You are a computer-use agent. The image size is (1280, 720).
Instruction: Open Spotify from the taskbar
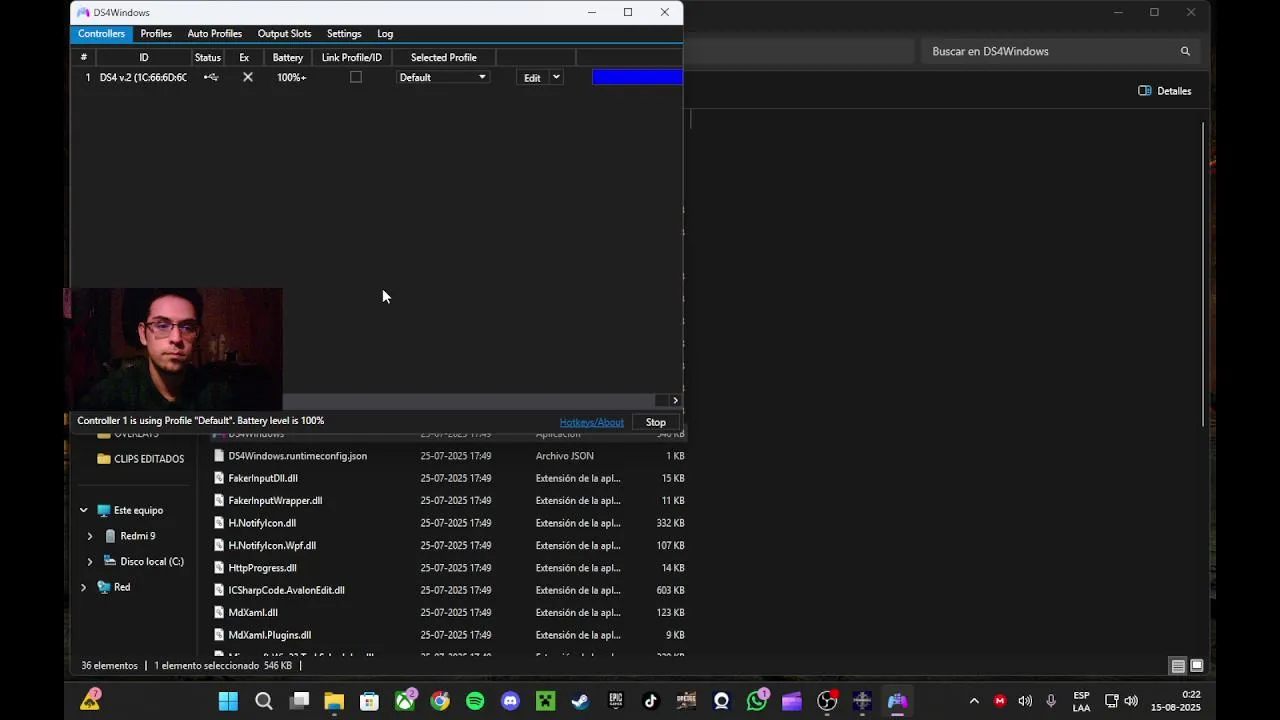475,701
